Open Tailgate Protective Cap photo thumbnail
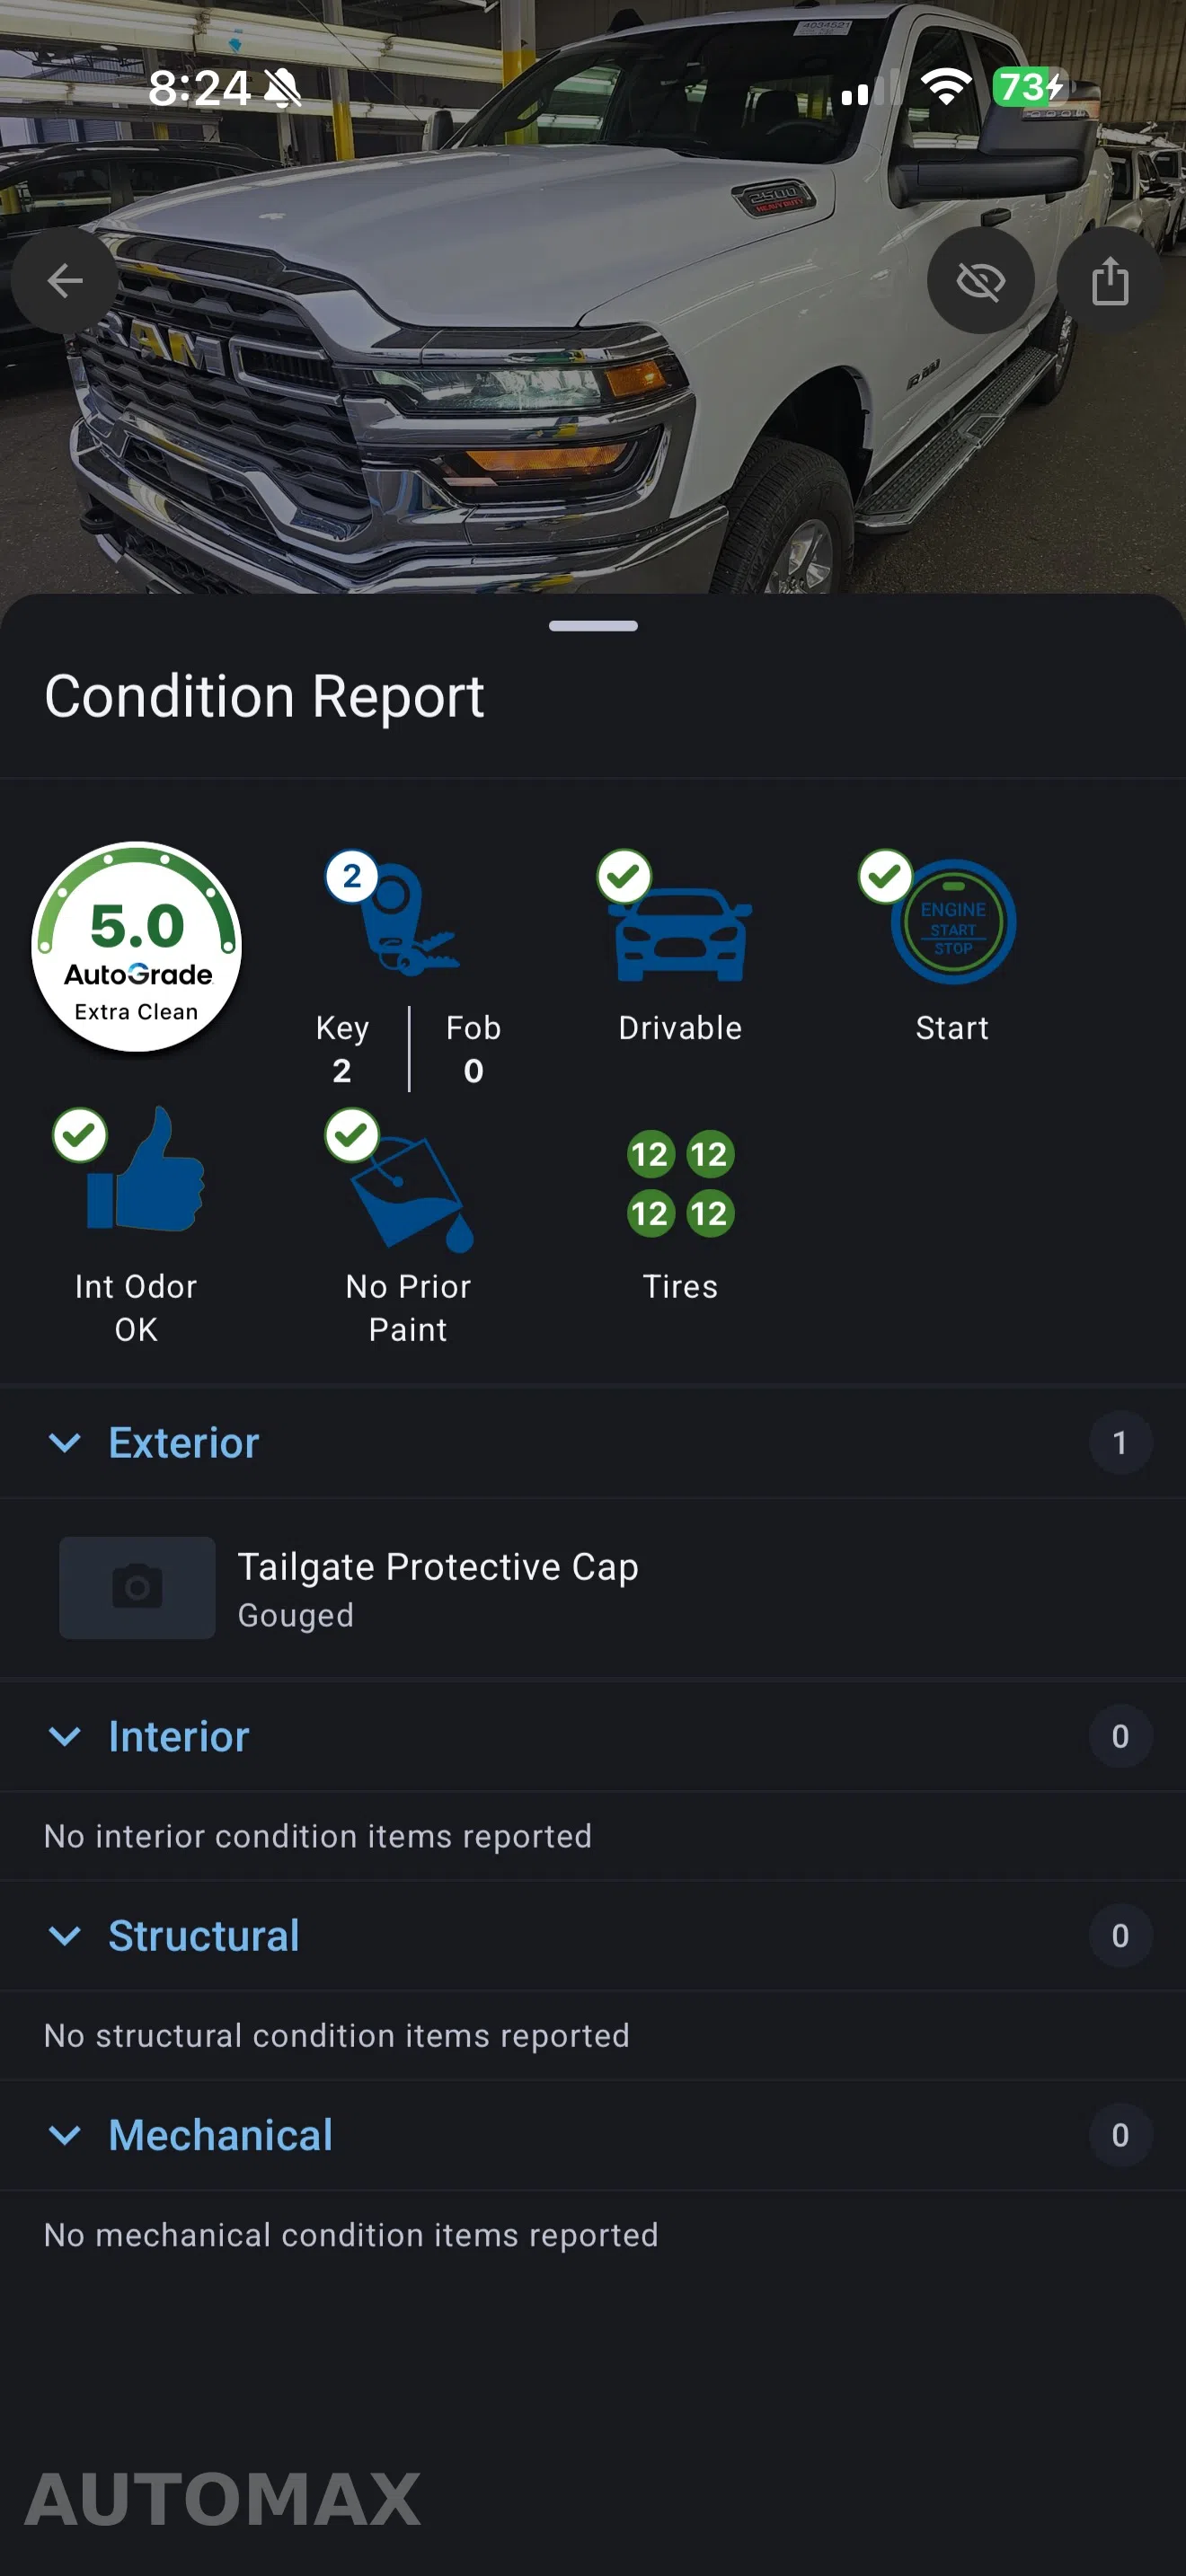This screenshot has height=2576, width=1186. 137,1588
